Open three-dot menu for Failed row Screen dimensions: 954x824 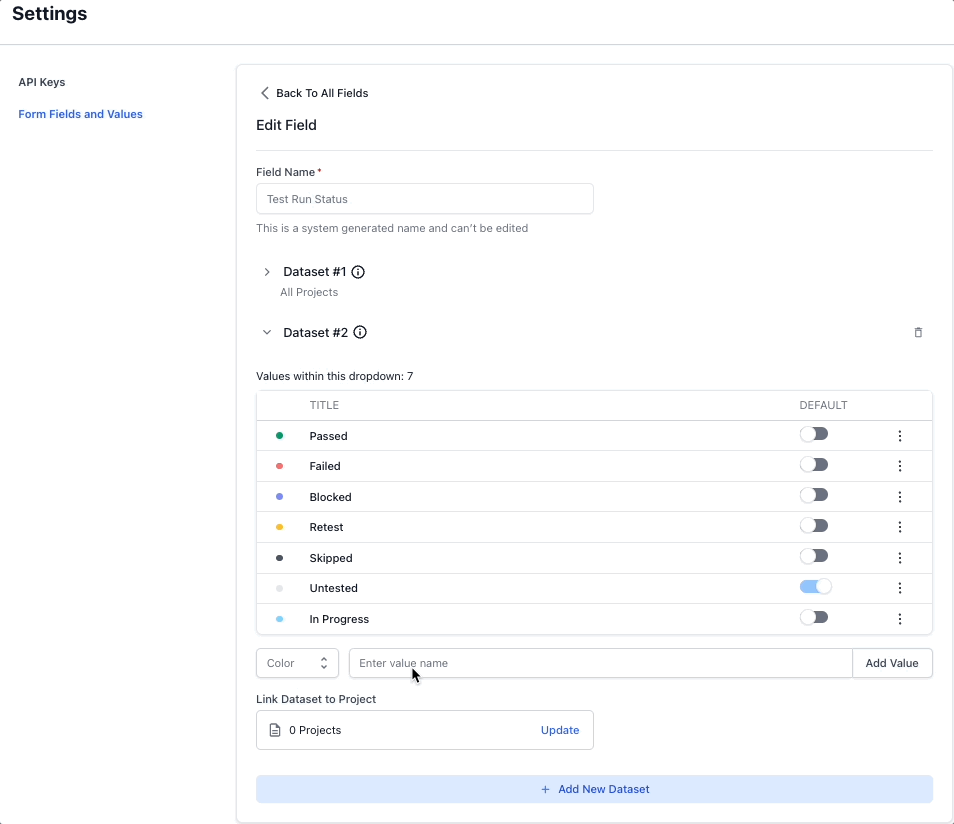pyautogui.click(x=900, y=466)
